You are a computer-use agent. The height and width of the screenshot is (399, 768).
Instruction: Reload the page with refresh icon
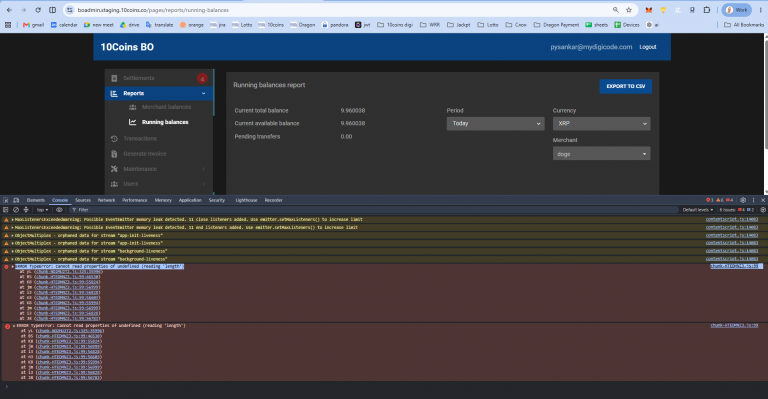[x=38, y=10]
